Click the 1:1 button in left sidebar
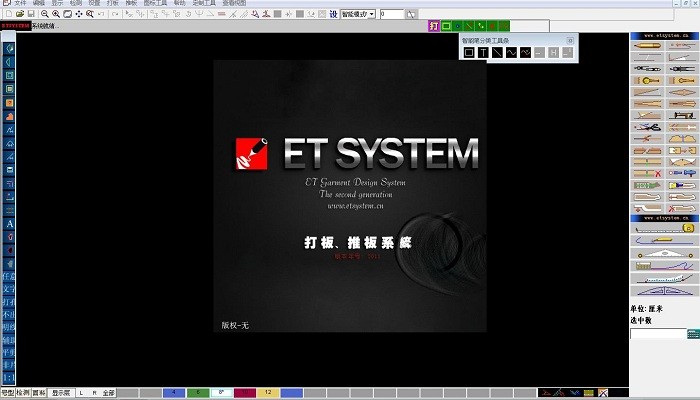Viewport: 700px width, 400px height. [9, 377]
